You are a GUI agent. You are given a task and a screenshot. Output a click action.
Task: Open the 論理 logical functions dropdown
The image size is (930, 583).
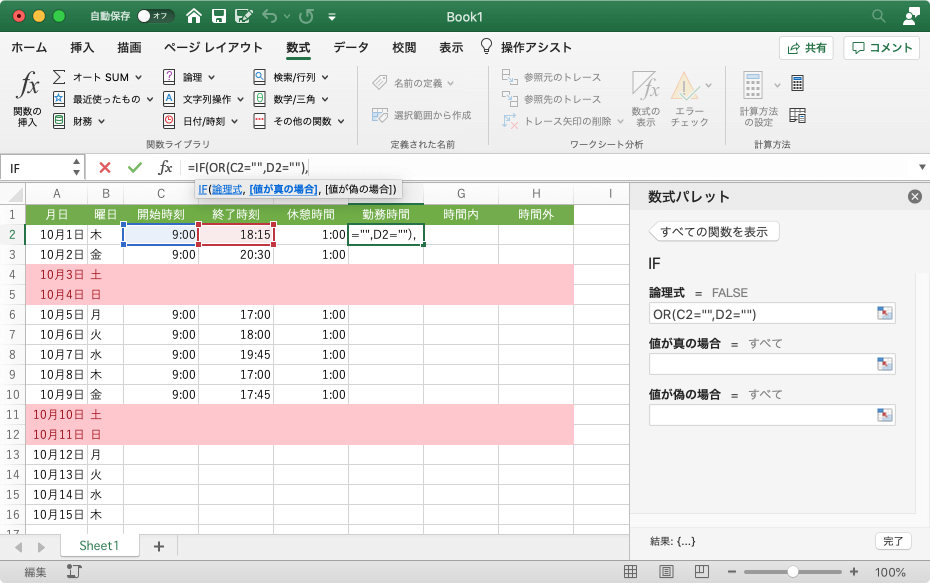pyautogui.click(x=189, y=77)
